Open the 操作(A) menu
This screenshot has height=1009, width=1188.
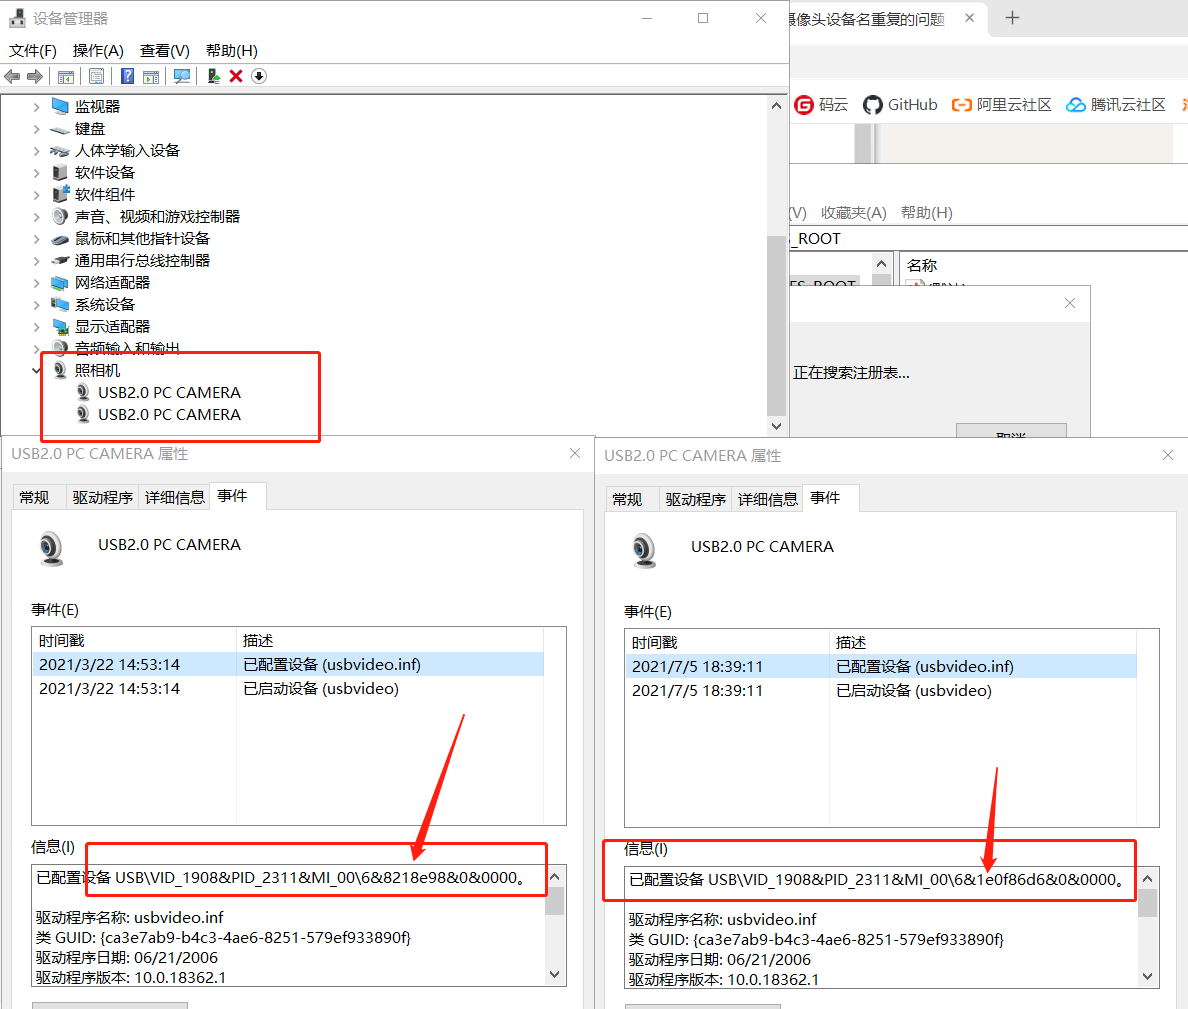(98, 50)
